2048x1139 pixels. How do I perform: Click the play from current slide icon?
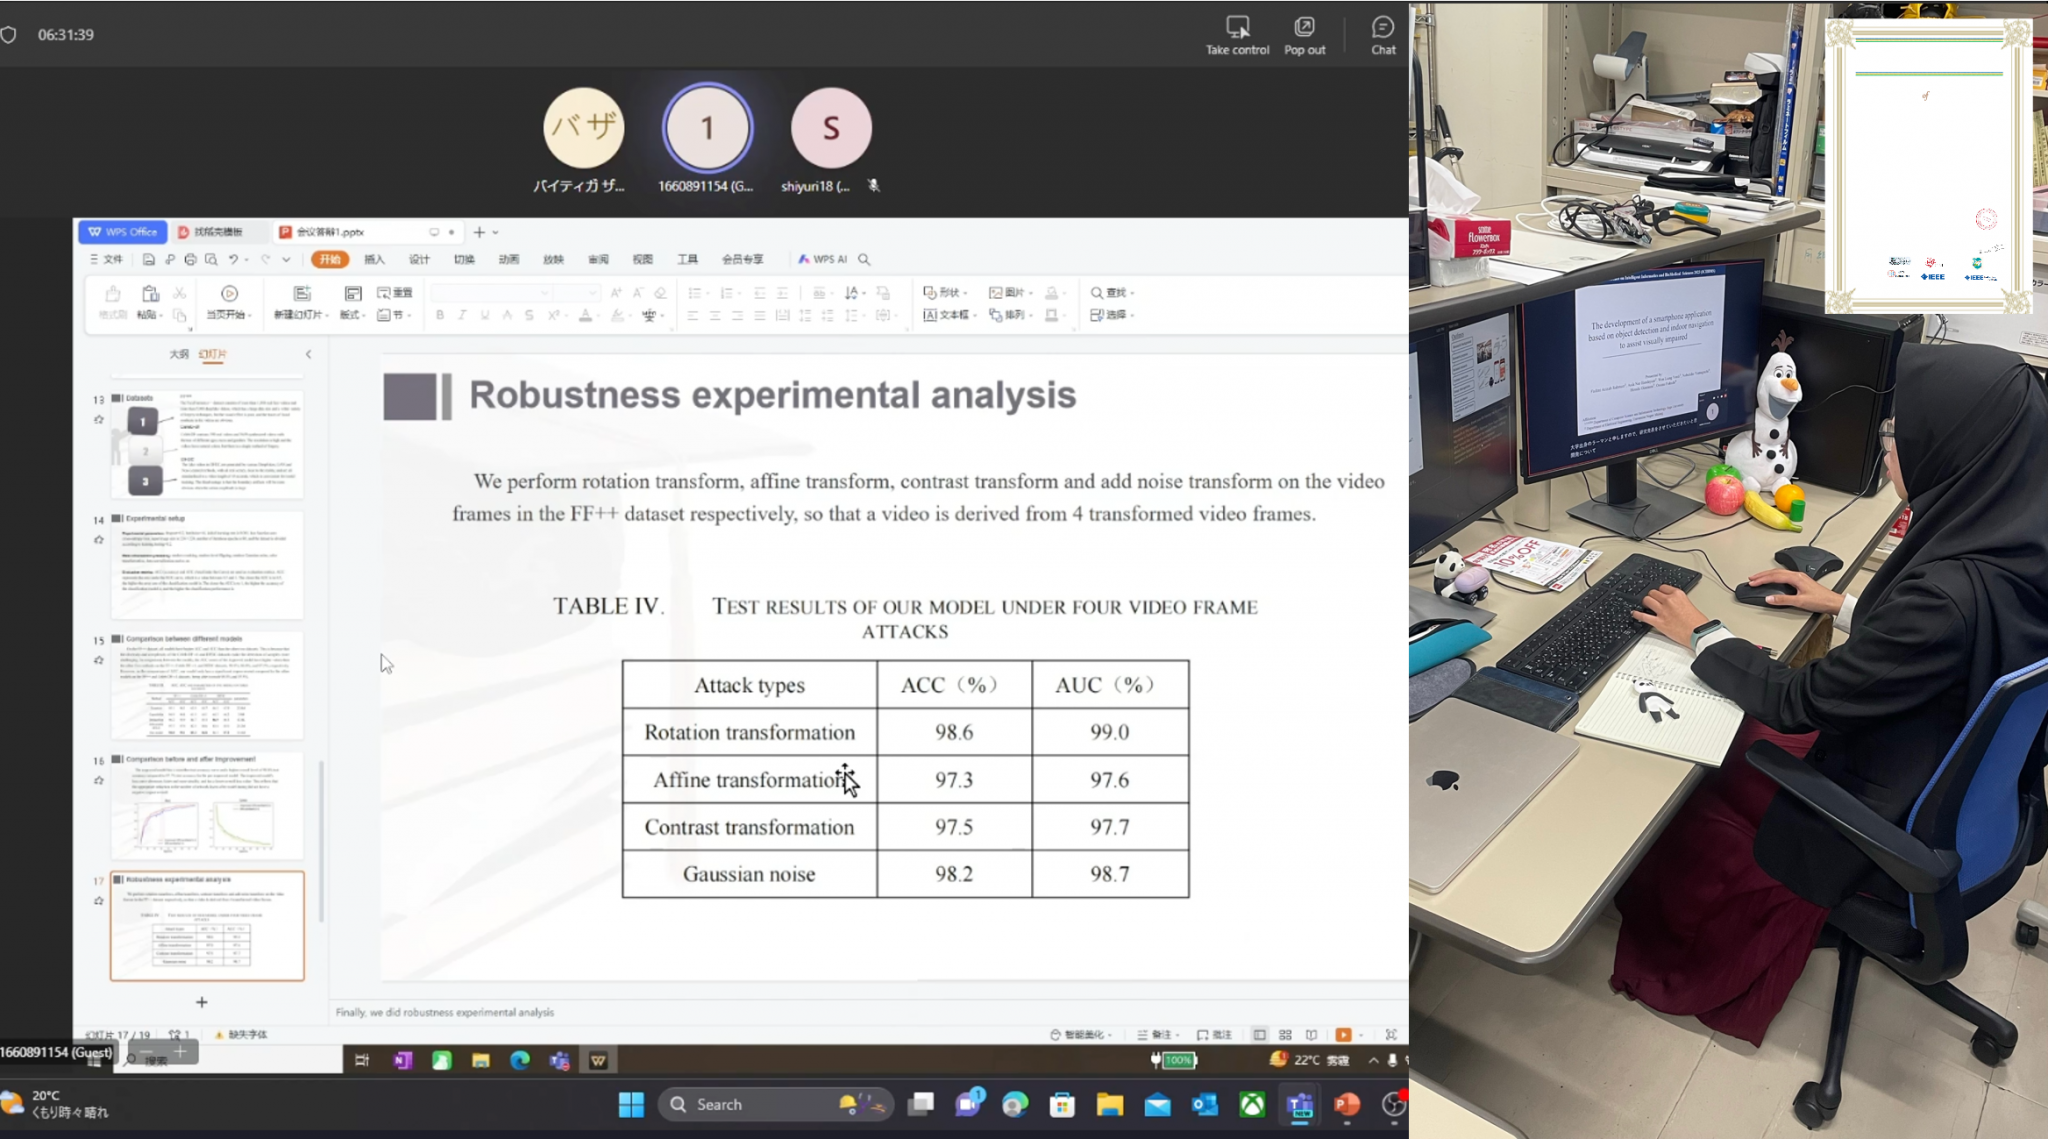229,294
